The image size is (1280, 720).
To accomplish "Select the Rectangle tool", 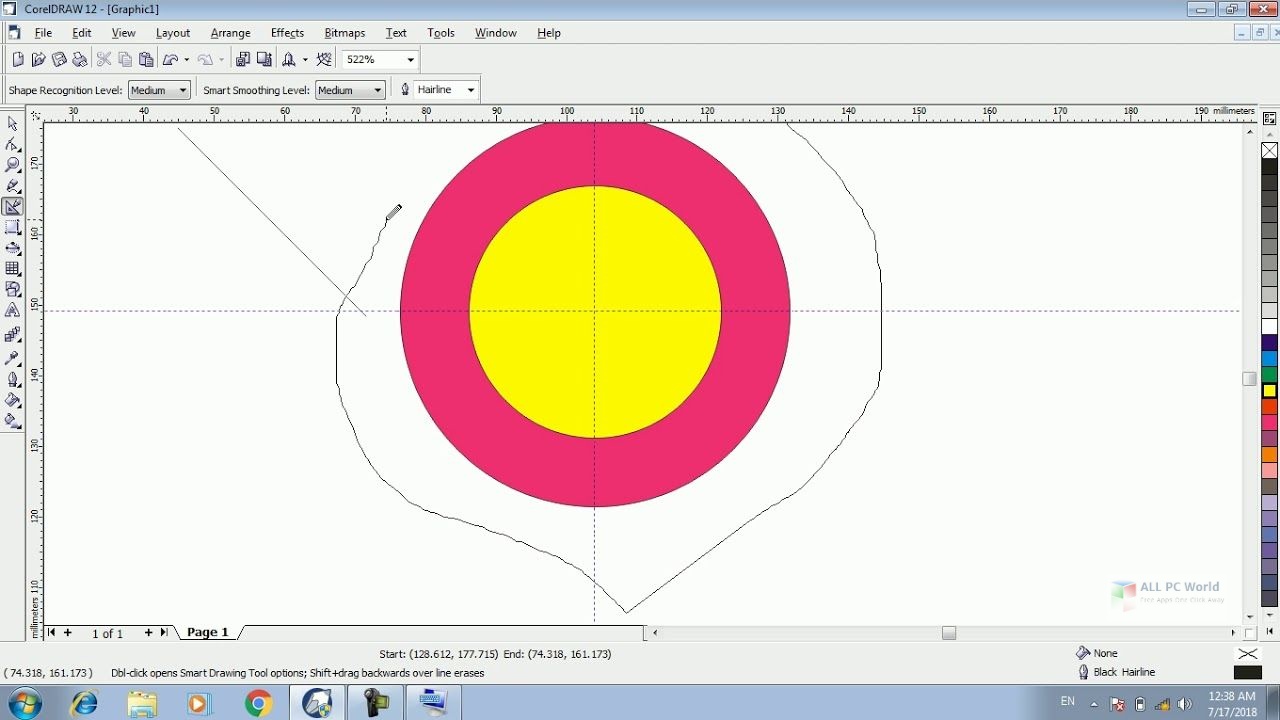I will [x=13, y=228].
